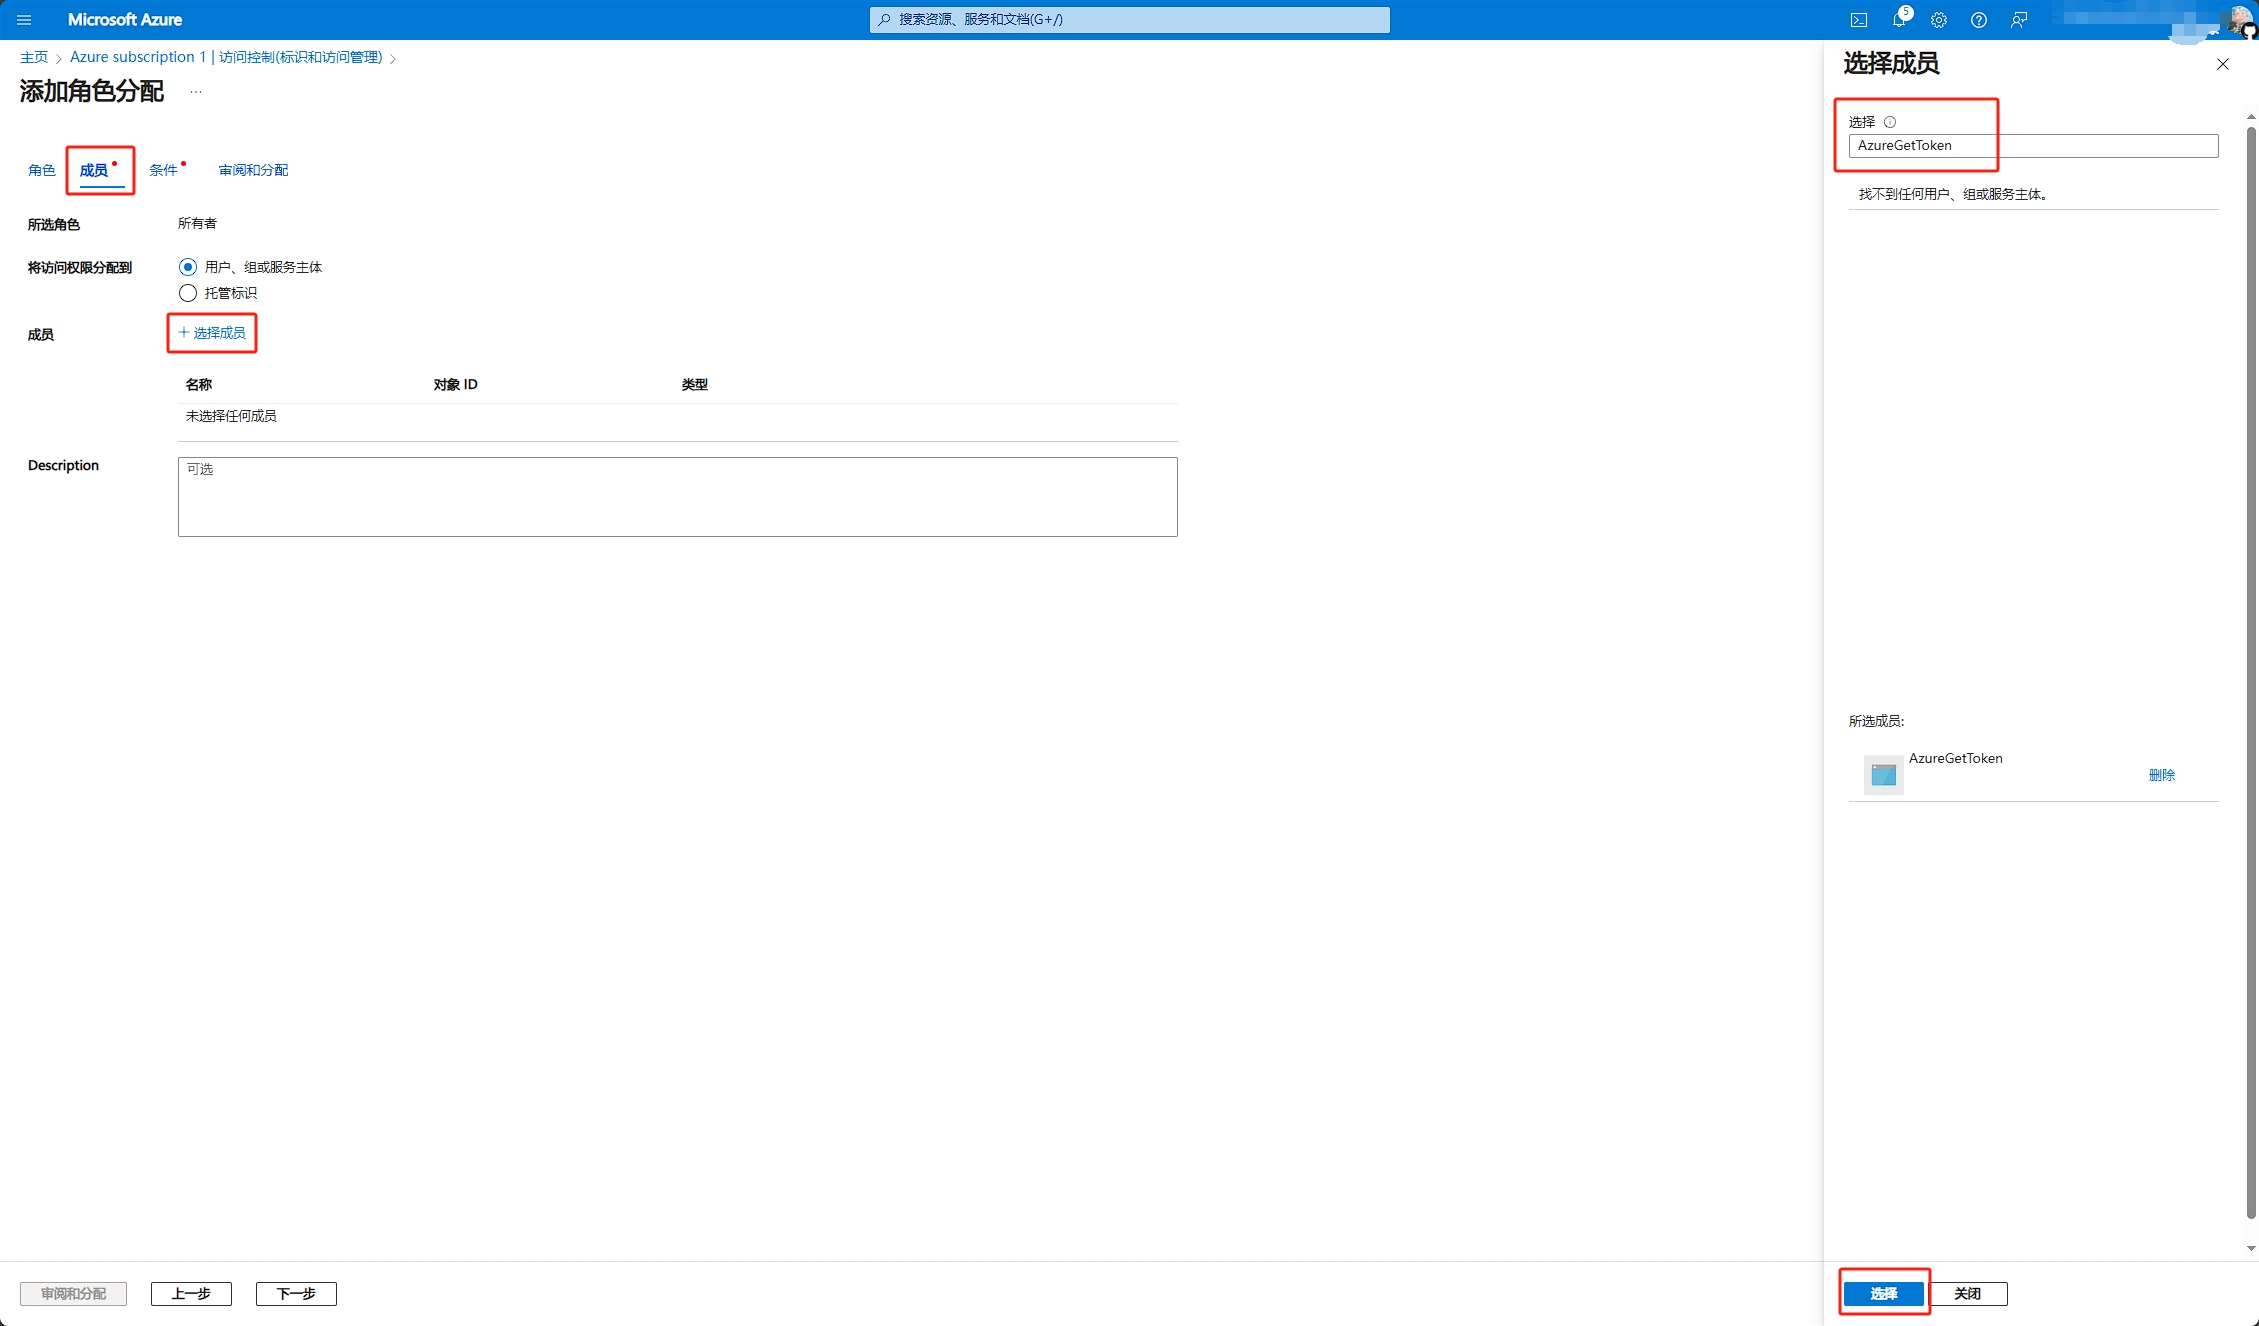Select 用户、组或服务主体 radio option

(x=188, y=267)
